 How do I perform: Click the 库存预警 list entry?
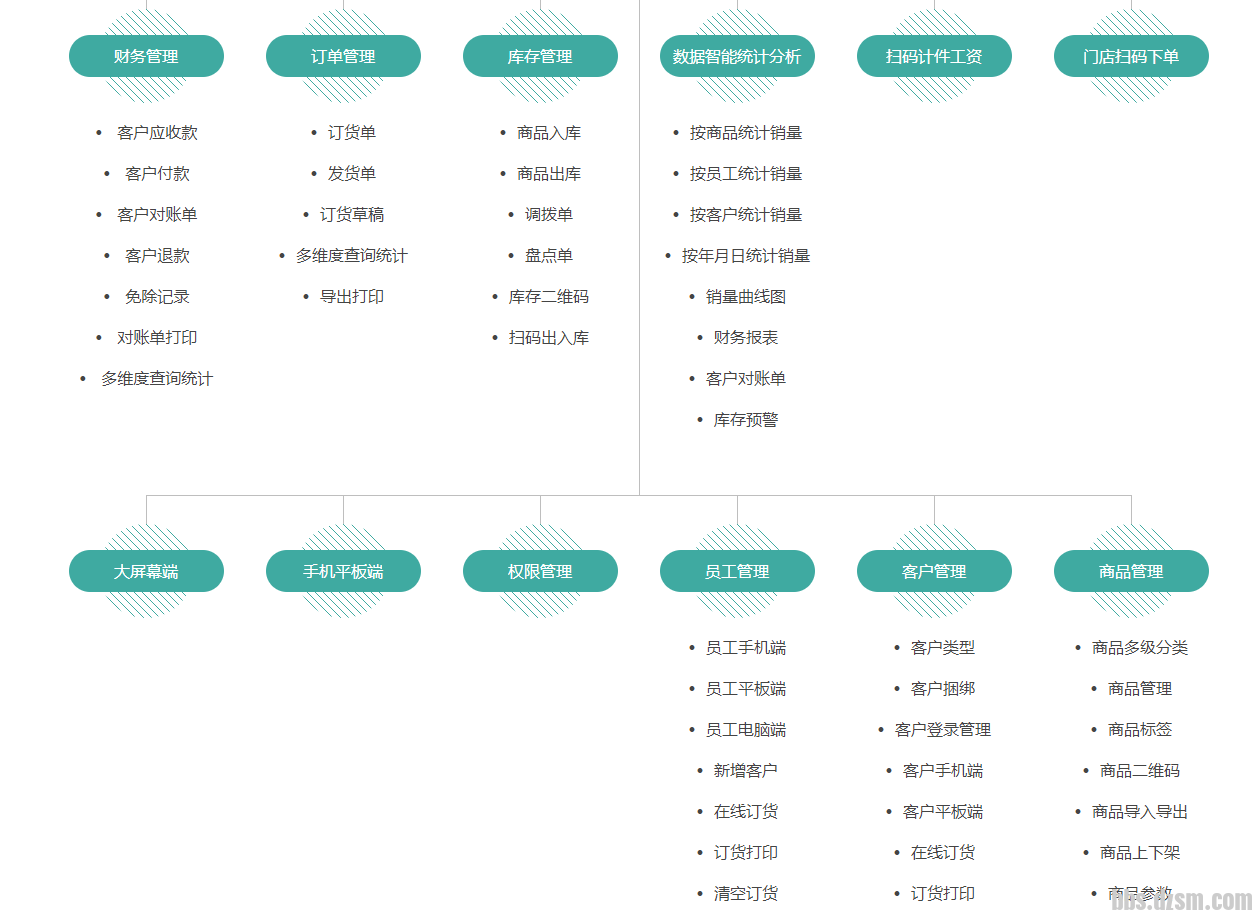[x=745, y=420]
